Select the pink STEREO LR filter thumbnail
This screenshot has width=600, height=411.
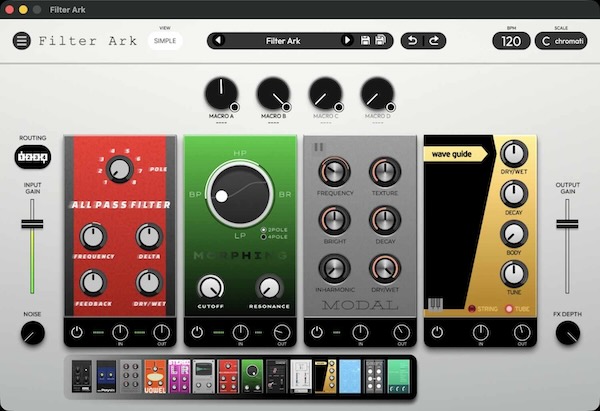point(179,377)
